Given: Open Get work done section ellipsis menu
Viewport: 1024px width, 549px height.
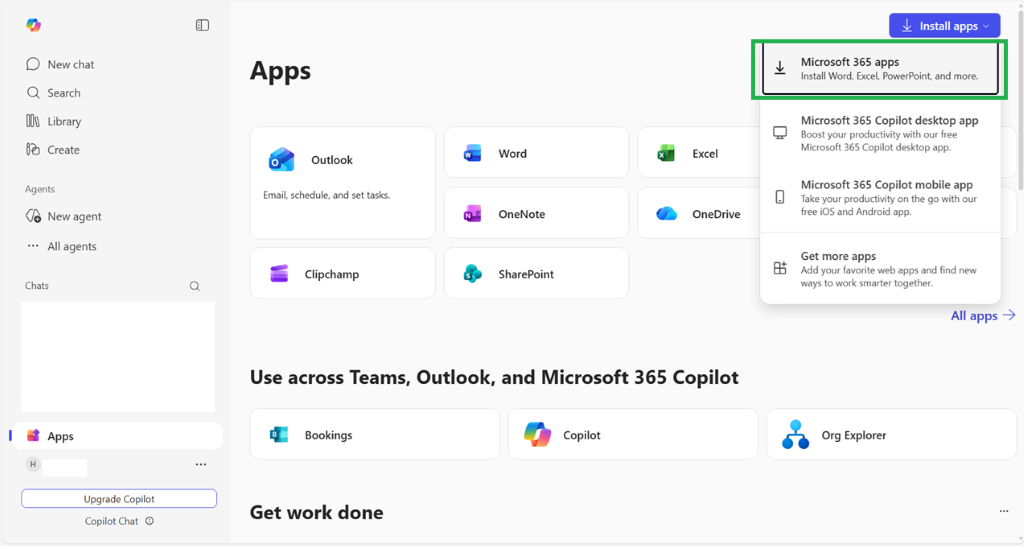Looking at the screenshot, I should [x=1004, y=511].
